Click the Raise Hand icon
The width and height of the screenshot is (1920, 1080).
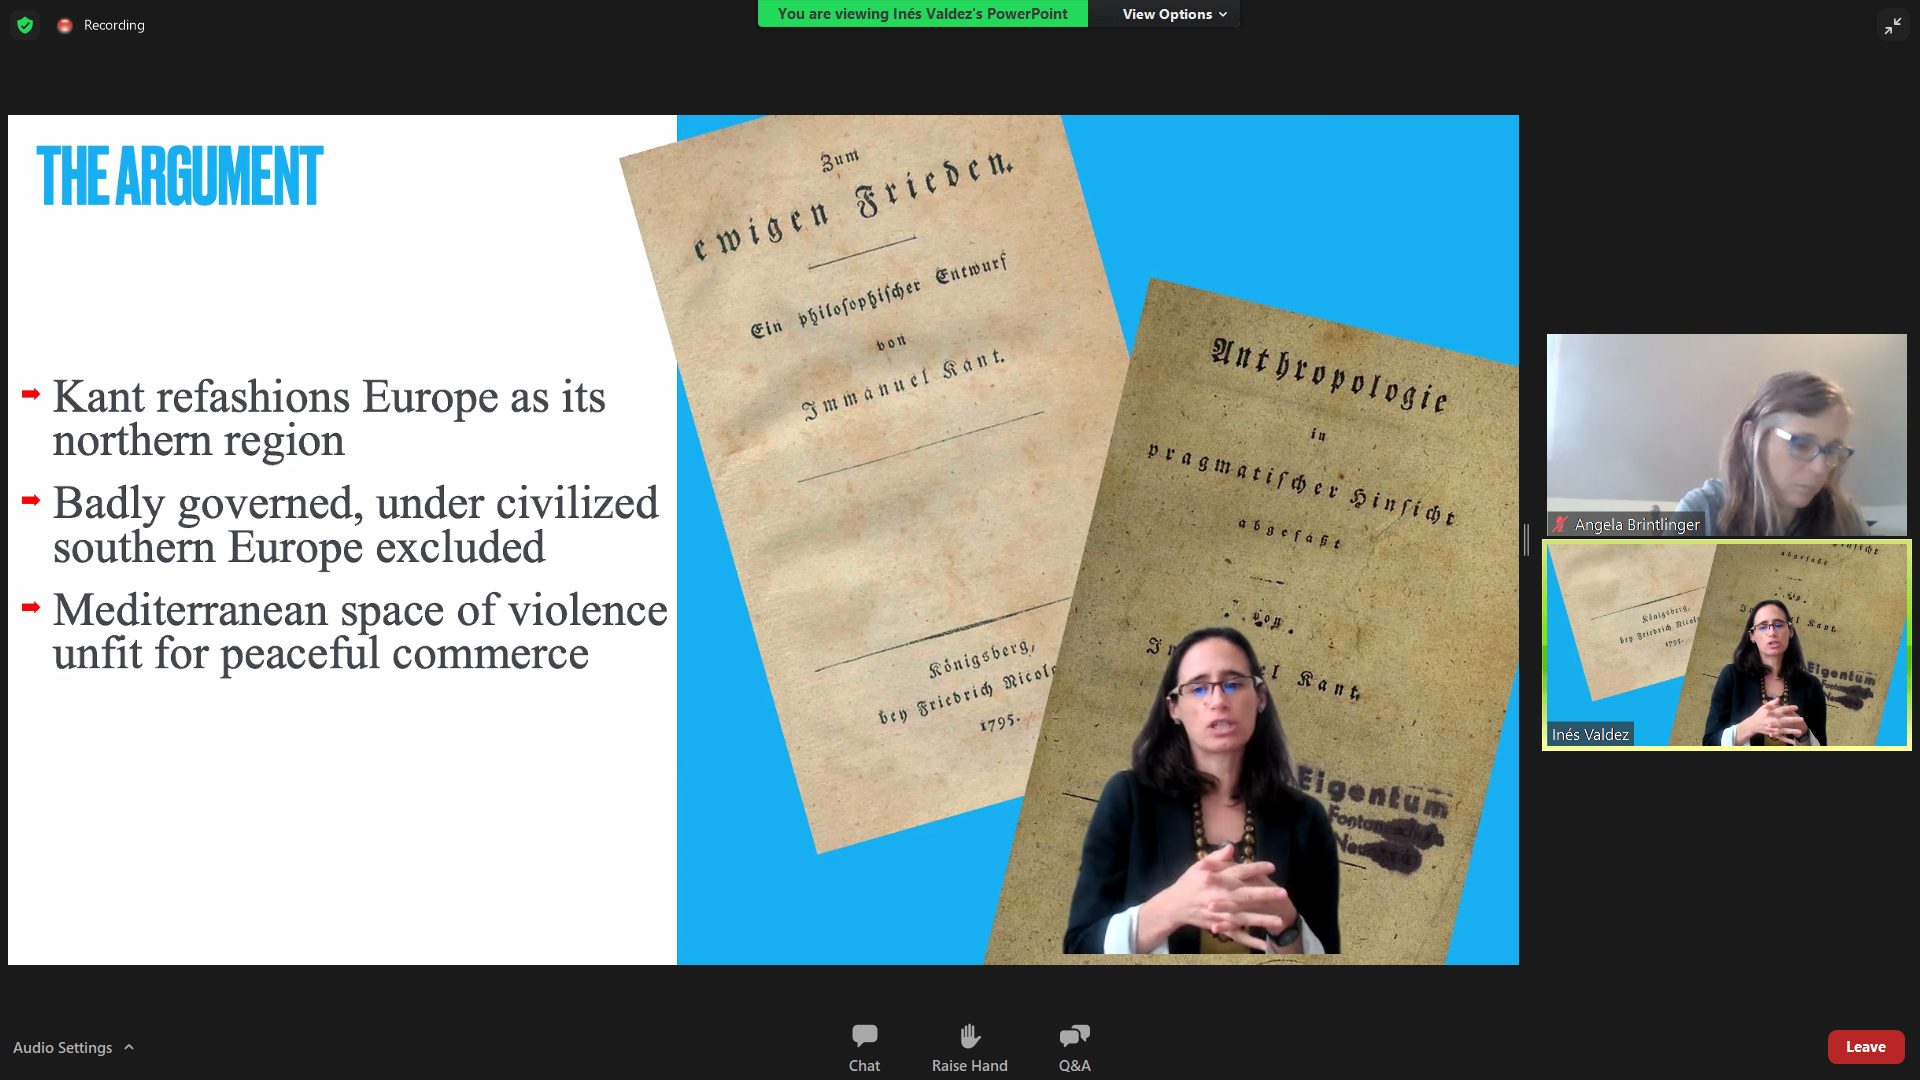(x=970, y=1035)
